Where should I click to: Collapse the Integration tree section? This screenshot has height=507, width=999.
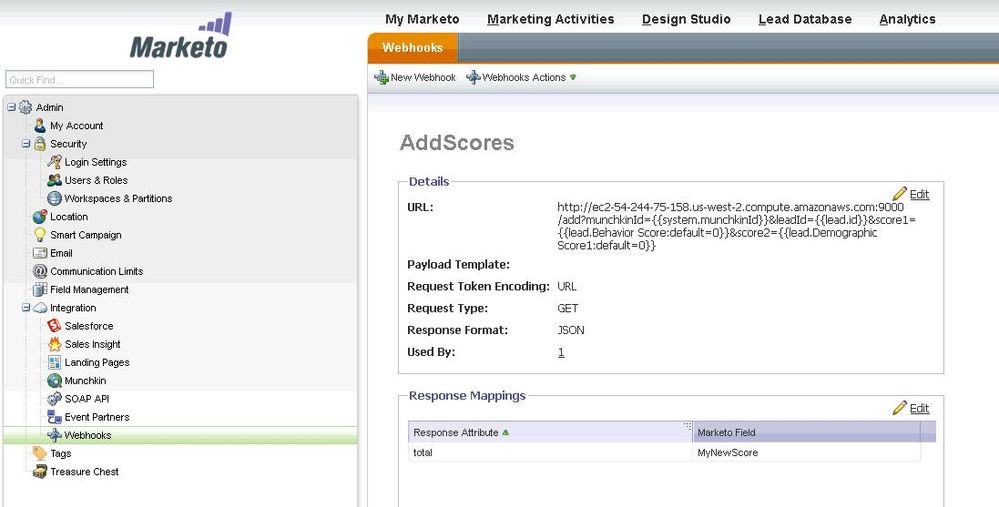tap(26, 308)
